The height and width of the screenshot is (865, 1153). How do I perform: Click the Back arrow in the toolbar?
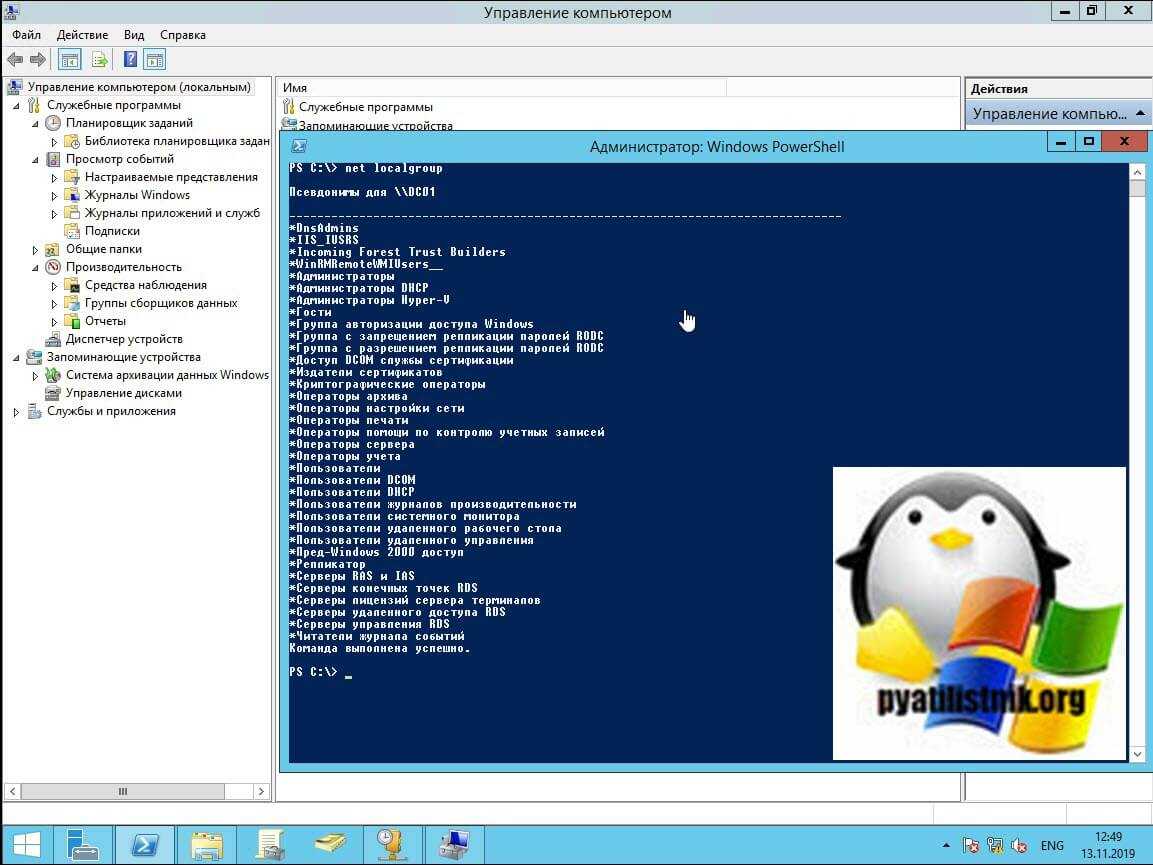click(15, 60)
